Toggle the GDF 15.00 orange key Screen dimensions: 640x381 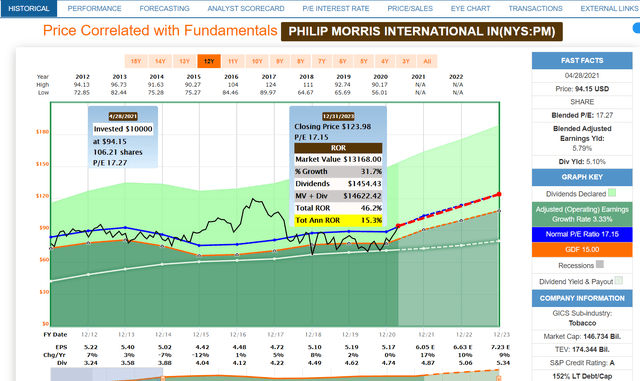(582, 250)
